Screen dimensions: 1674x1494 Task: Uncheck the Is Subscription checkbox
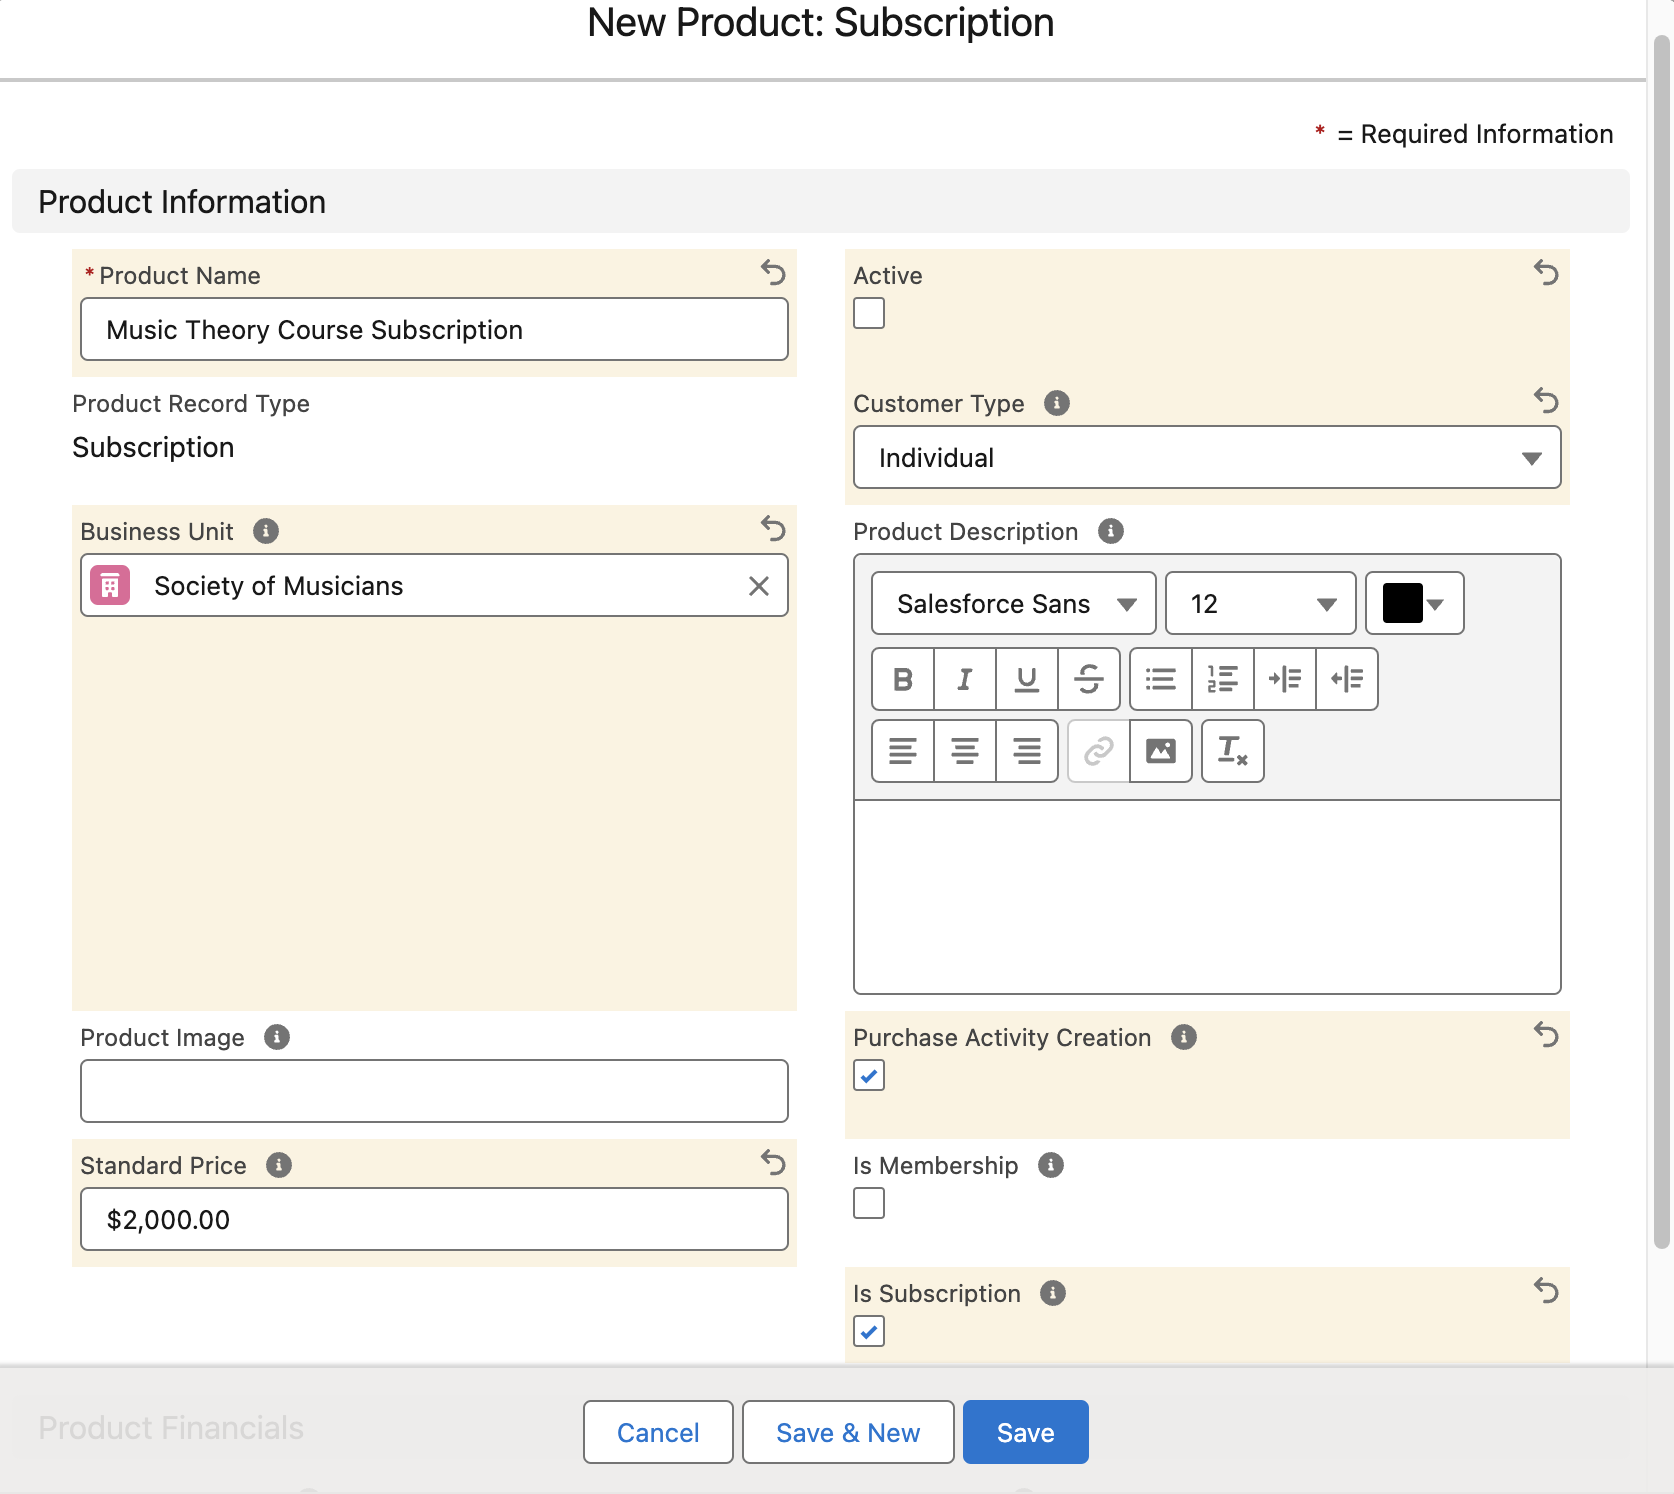click(x=869, y=1331)
